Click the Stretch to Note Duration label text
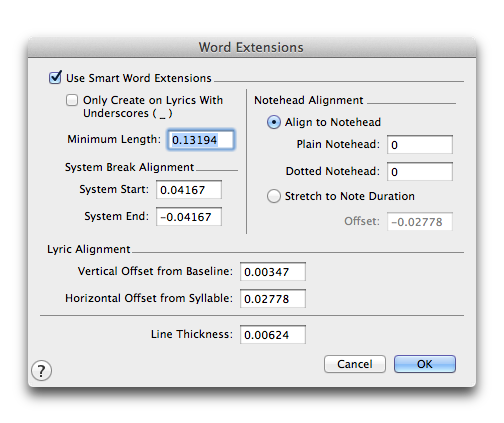Image resolution: width=504 pixels, height=423 pixels. click(350, 196)
